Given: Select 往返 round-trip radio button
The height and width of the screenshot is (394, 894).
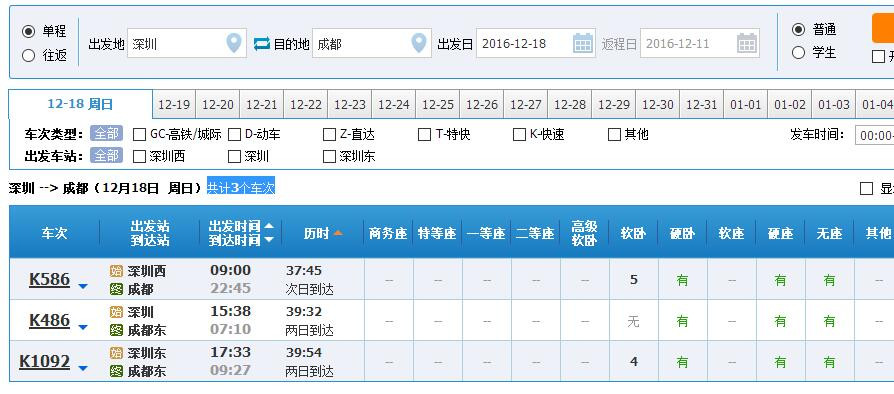Looking at the screenshot, I should click(29, 55).
